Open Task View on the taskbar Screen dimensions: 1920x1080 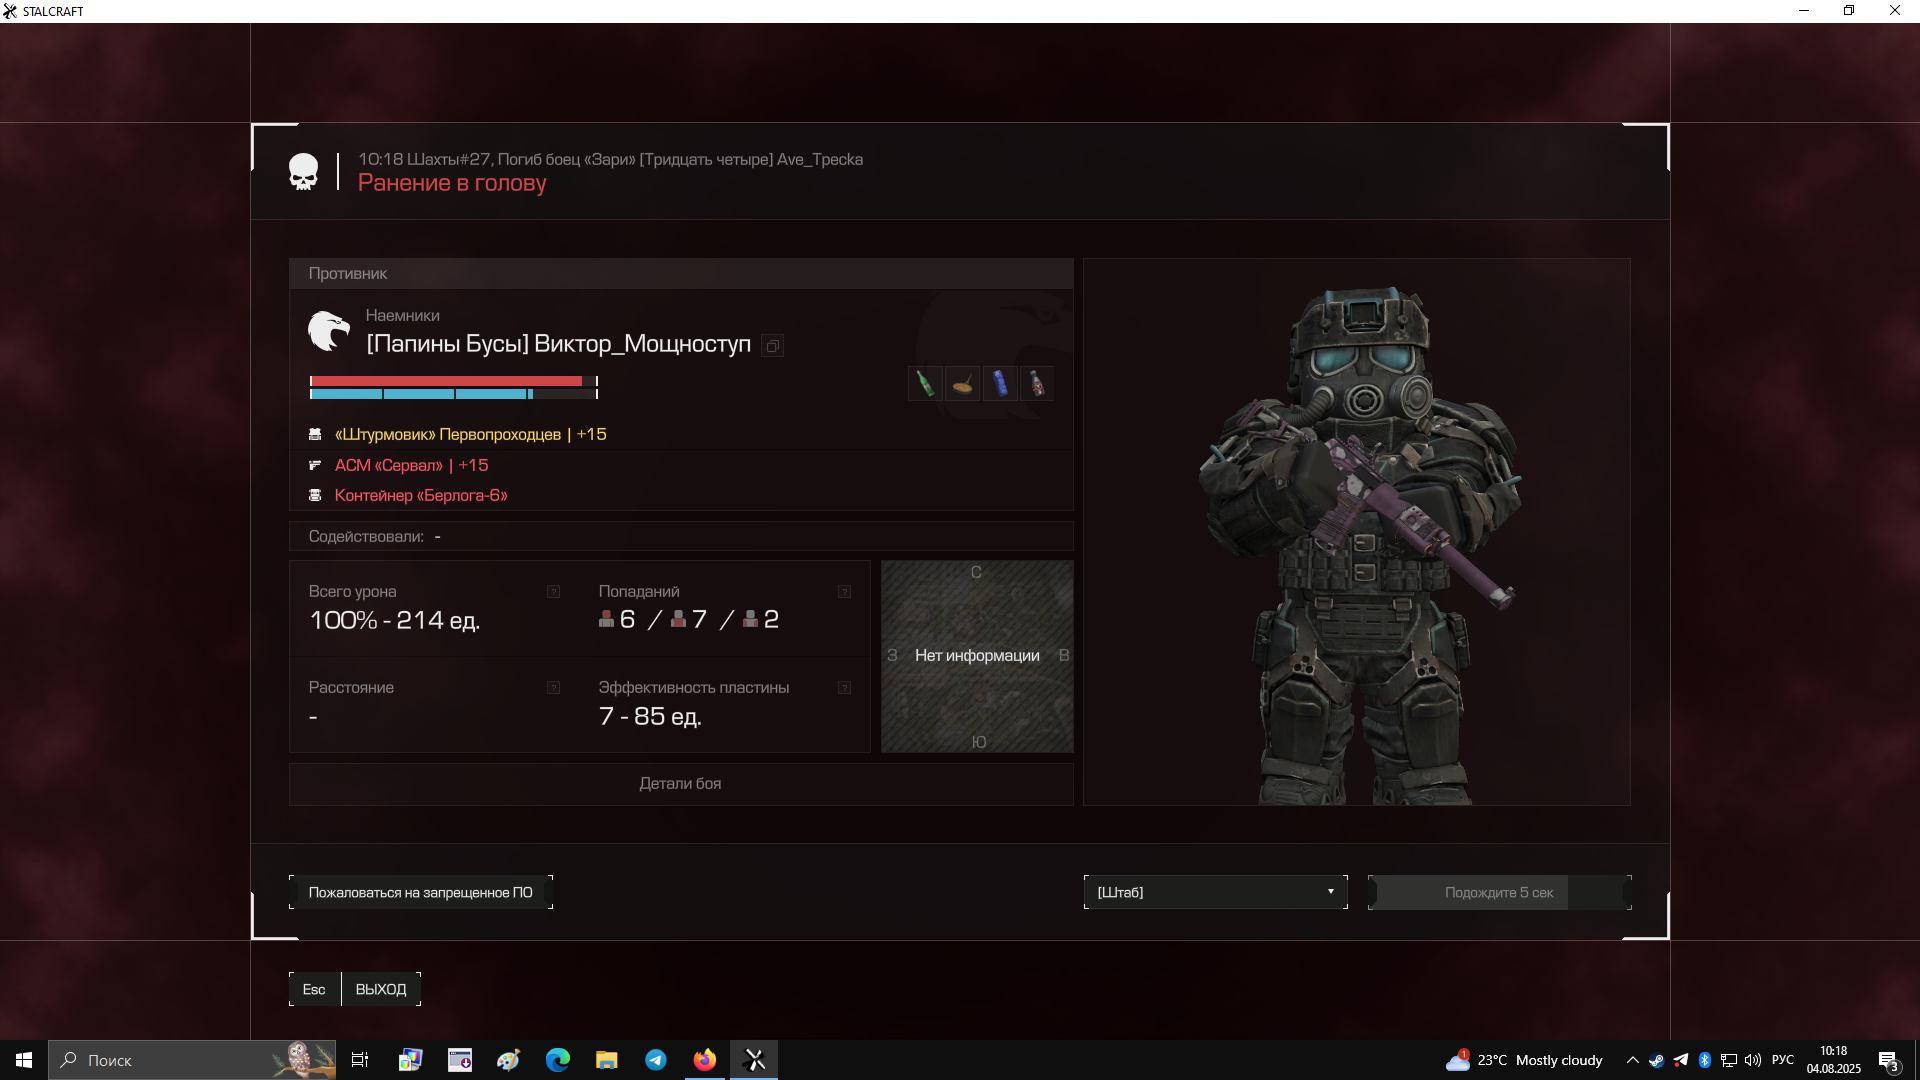[x=360, y=1060]
